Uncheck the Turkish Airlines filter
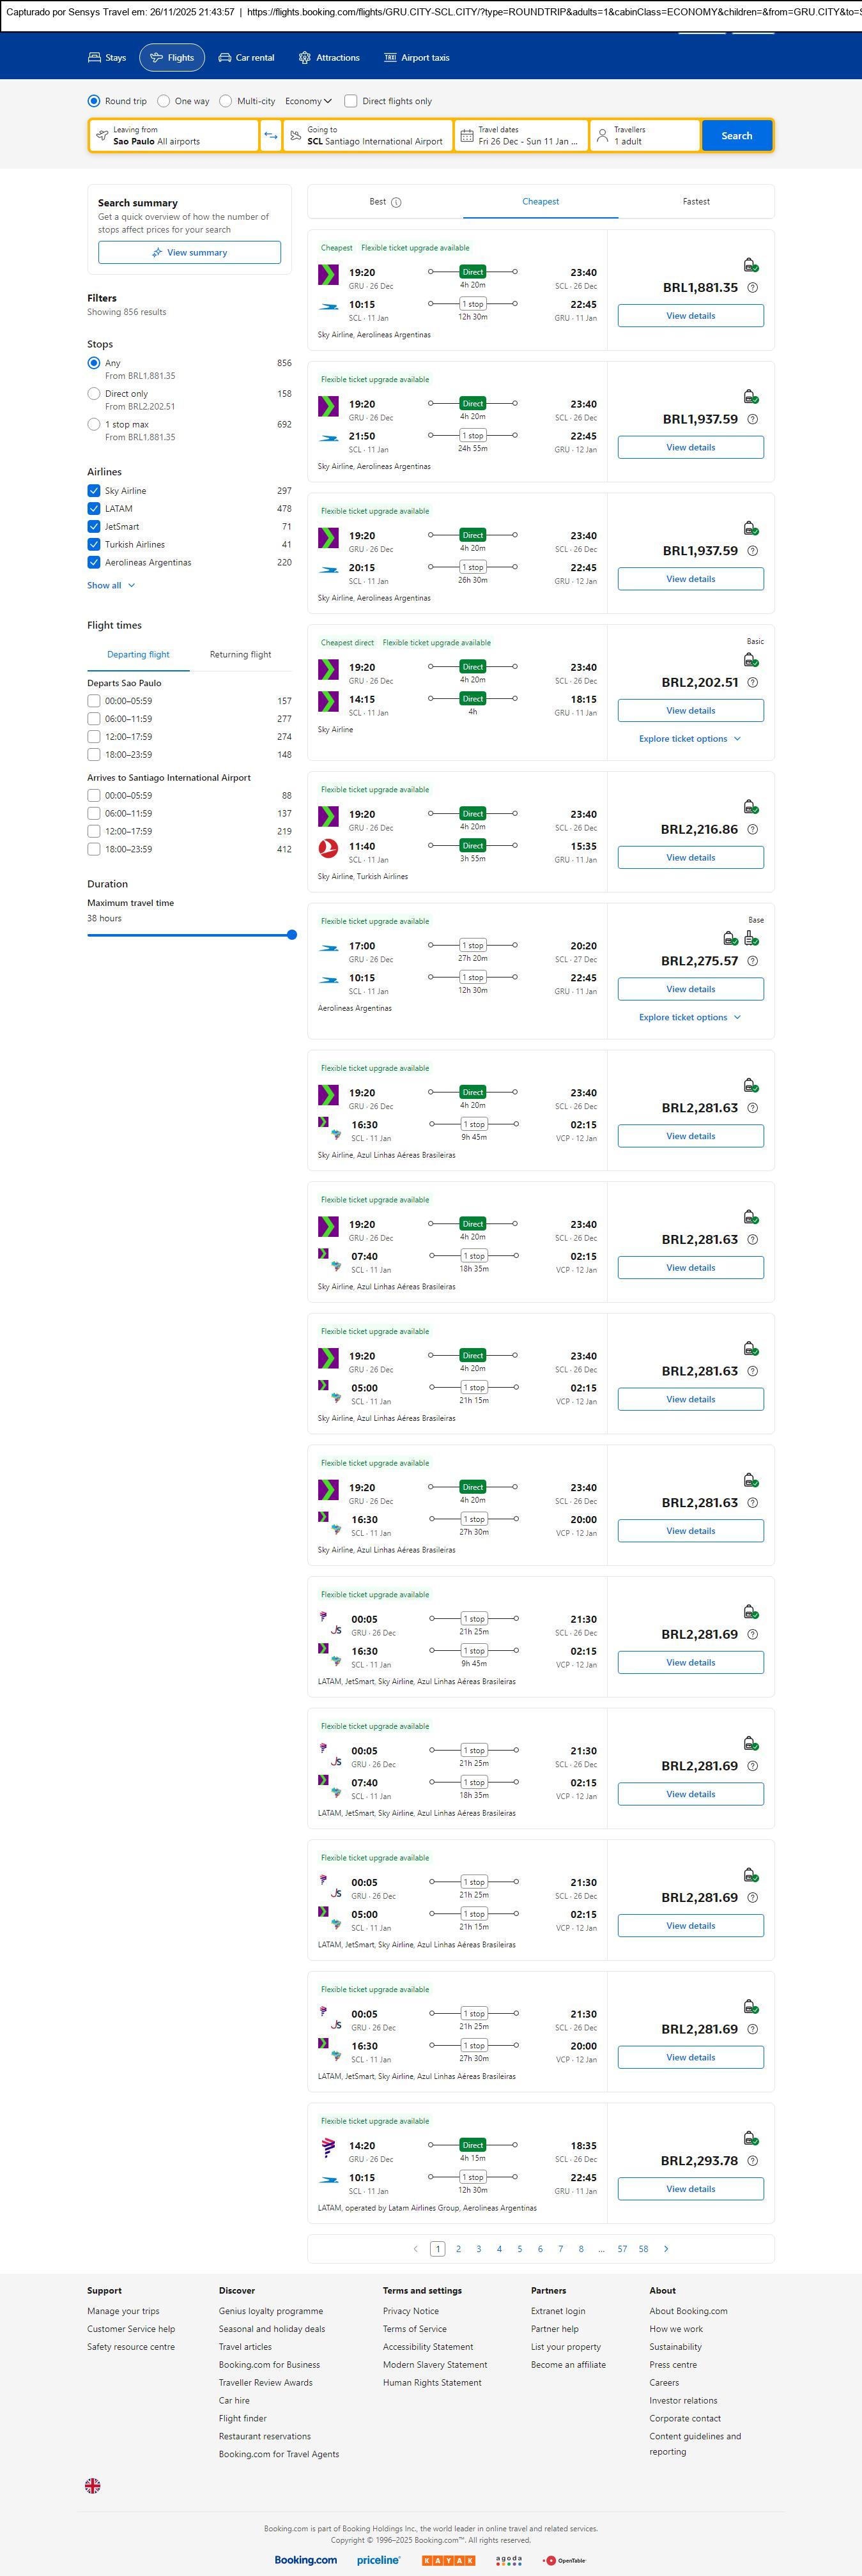Viewport: 862px width, 2576px height. point(94,545)
